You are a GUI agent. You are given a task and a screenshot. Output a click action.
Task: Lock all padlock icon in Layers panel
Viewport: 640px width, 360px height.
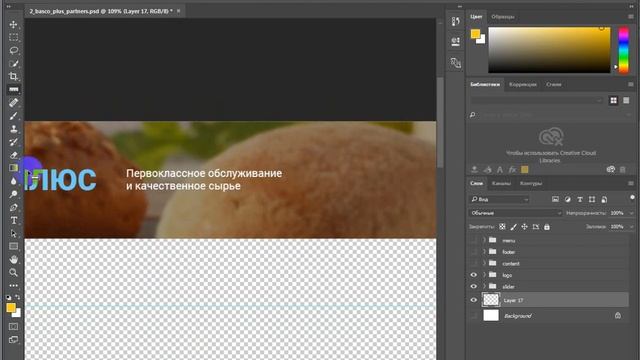point(547,227)
